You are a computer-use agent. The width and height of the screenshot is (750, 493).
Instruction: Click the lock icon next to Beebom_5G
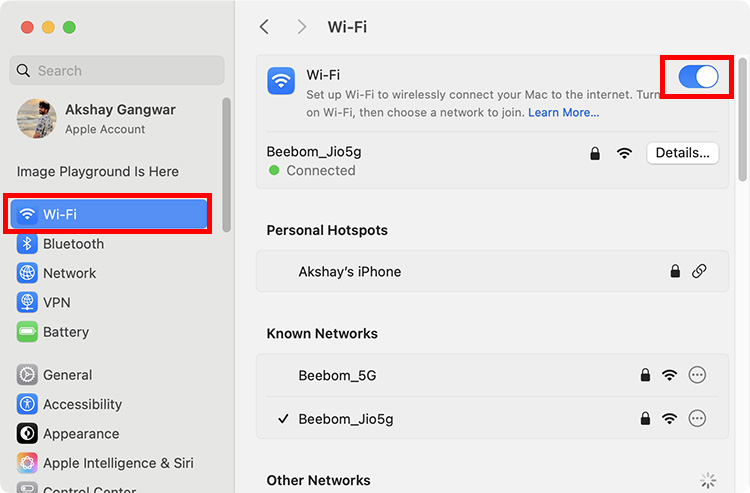point(645,375)
